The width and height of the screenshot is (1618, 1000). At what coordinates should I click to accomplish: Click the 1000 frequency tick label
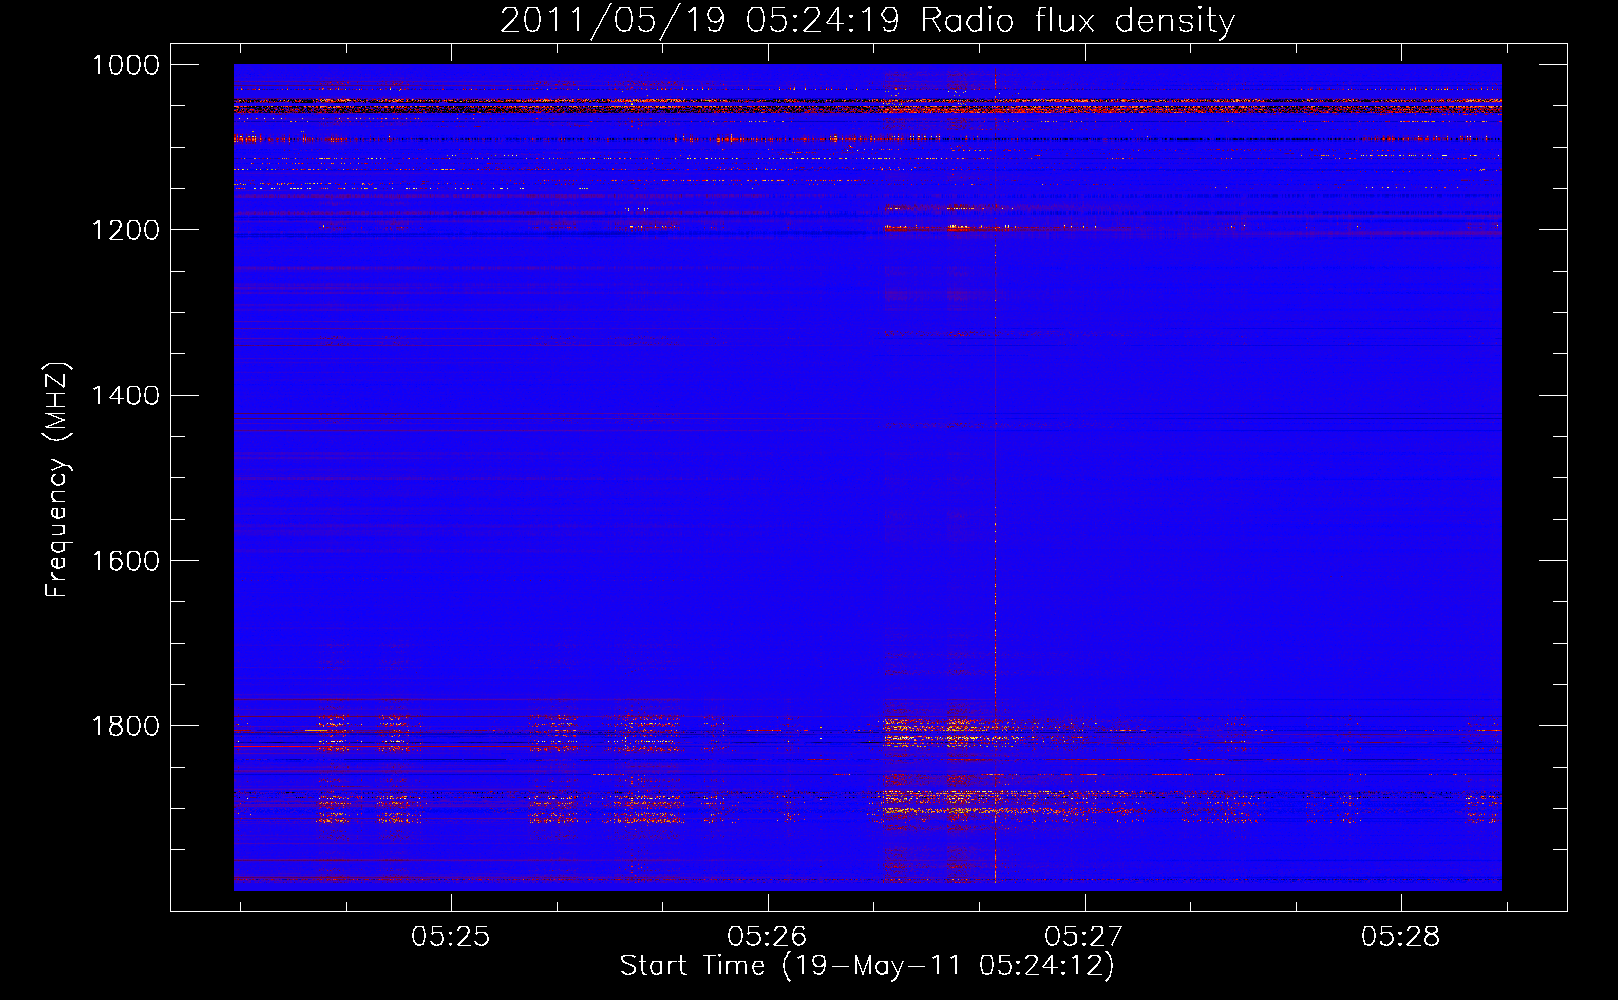coord(126,65)
